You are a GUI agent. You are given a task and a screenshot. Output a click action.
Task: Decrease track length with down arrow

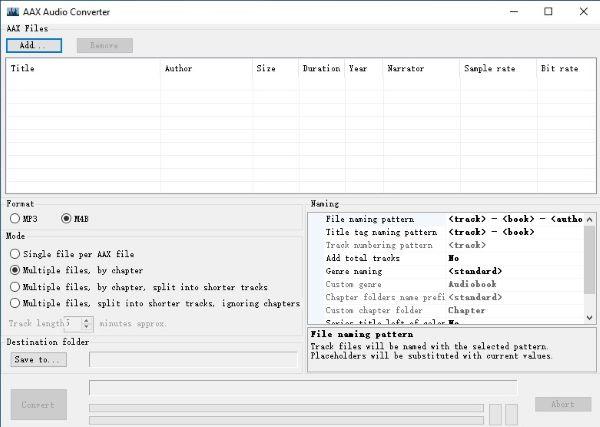87,327
